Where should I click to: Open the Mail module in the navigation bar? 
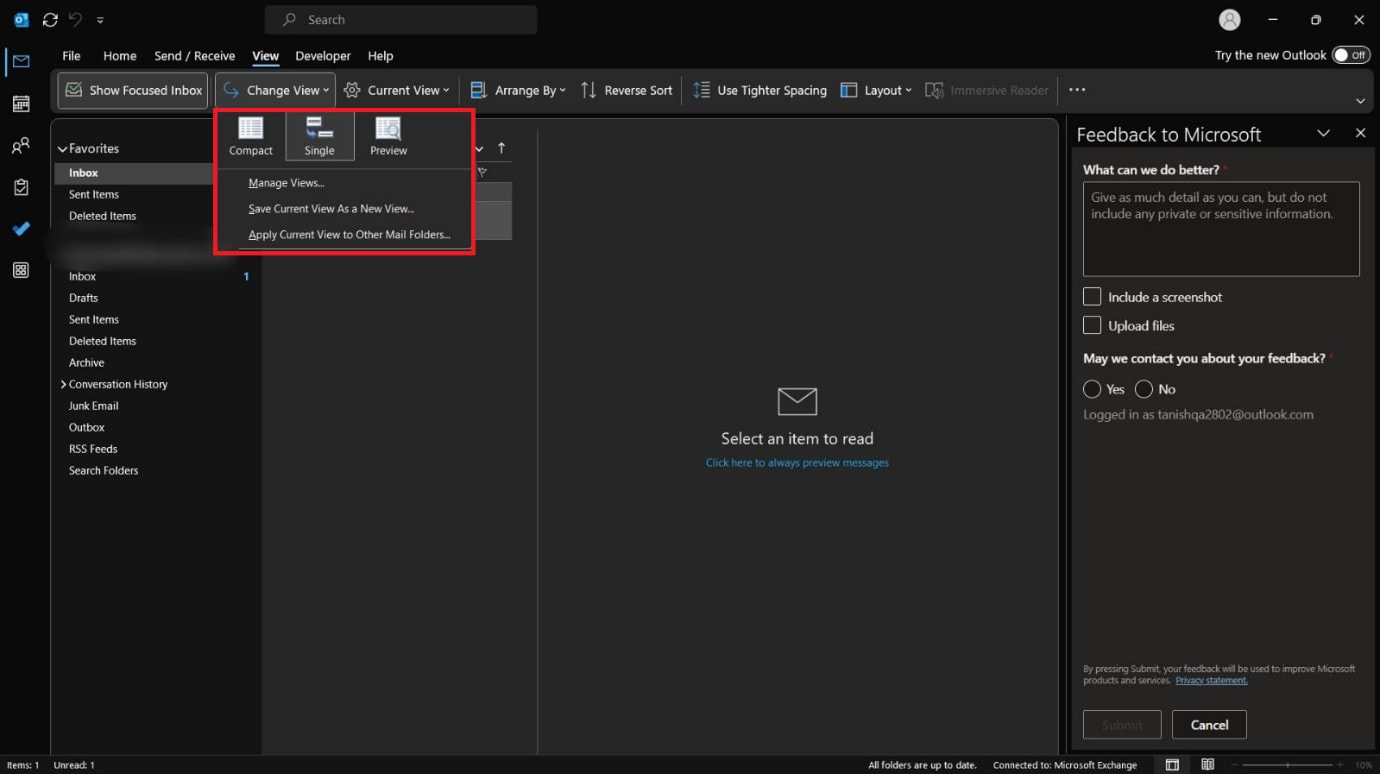coord(21,62)
